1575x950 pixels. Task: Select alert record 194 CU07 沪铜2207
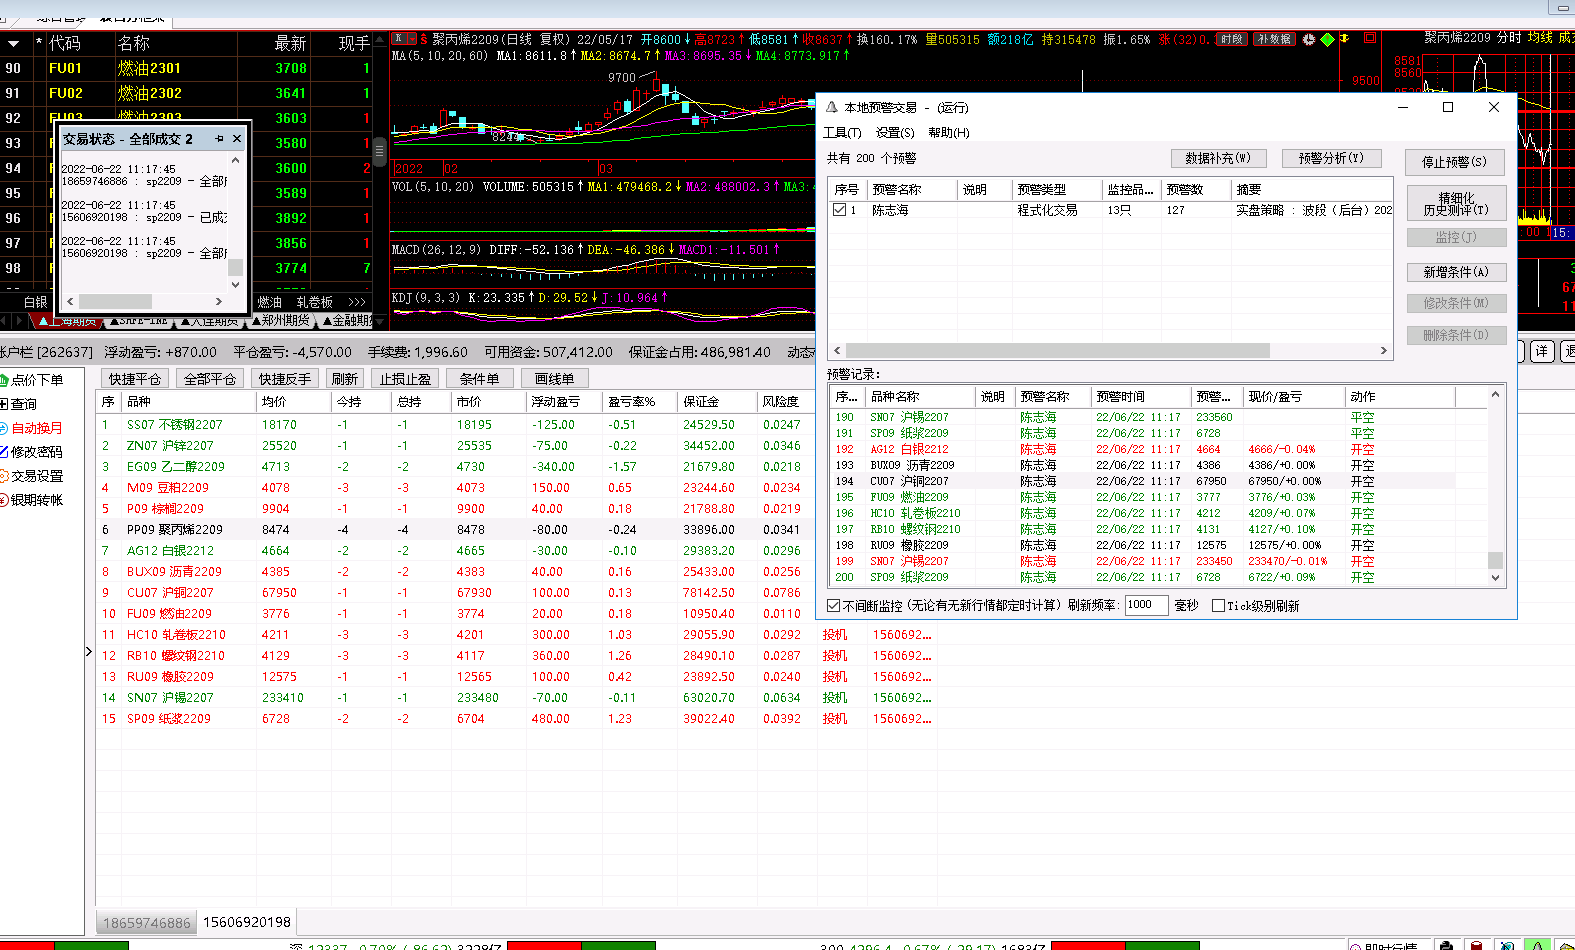point(1160,481)
